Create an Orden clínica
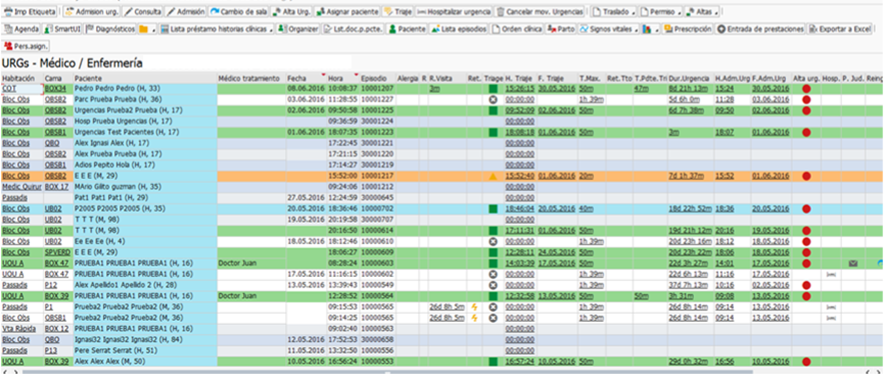The width and height of the screenshot is (886, 380). pos(516,29)
